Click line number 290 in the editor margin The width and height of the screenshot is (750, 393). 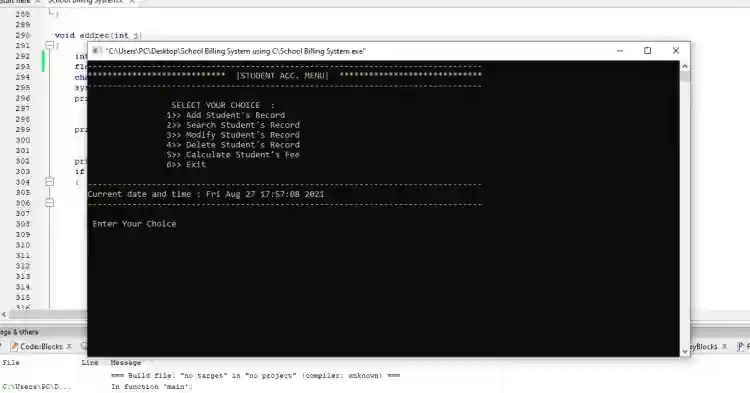tap(22, 35)
